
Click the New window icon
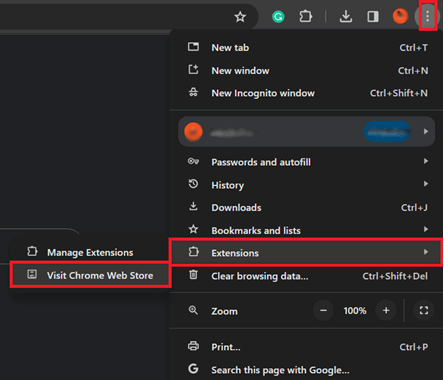(x=193, y=69)
